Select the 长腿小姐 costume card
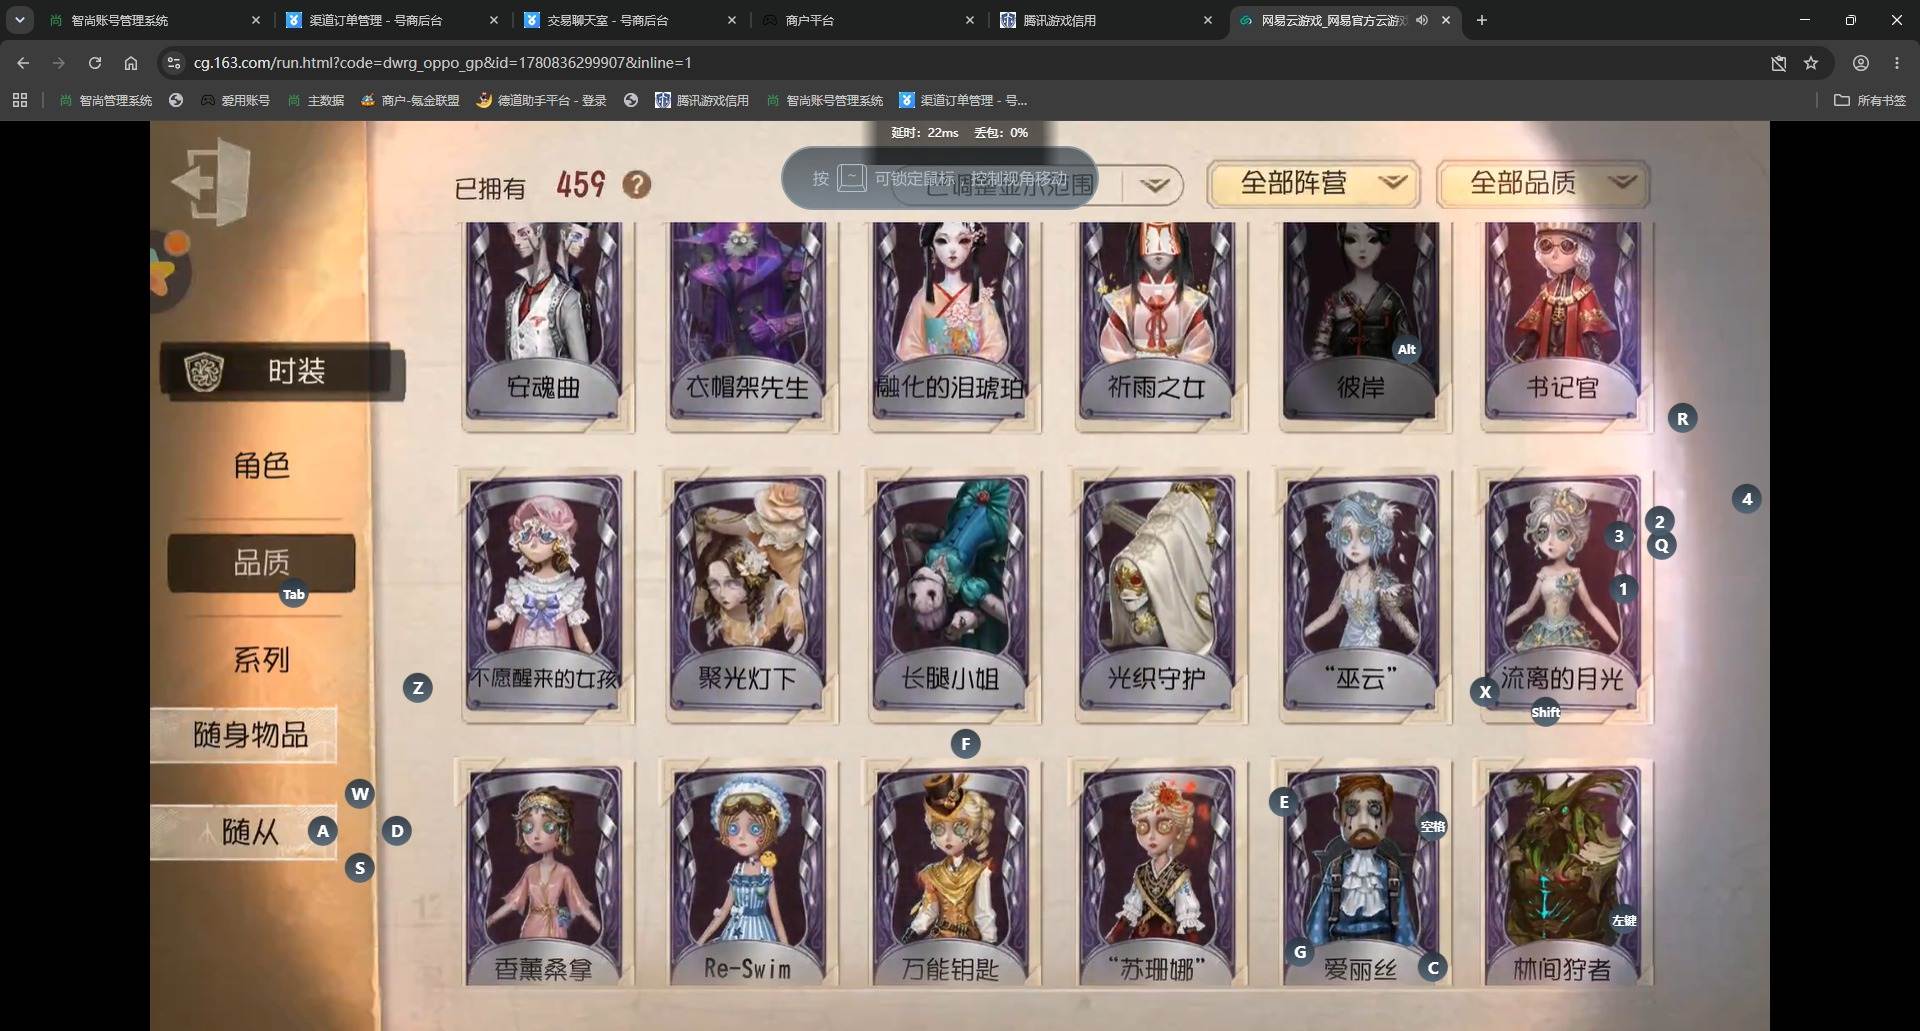The image size is (1920, 1031). point(951,596)
